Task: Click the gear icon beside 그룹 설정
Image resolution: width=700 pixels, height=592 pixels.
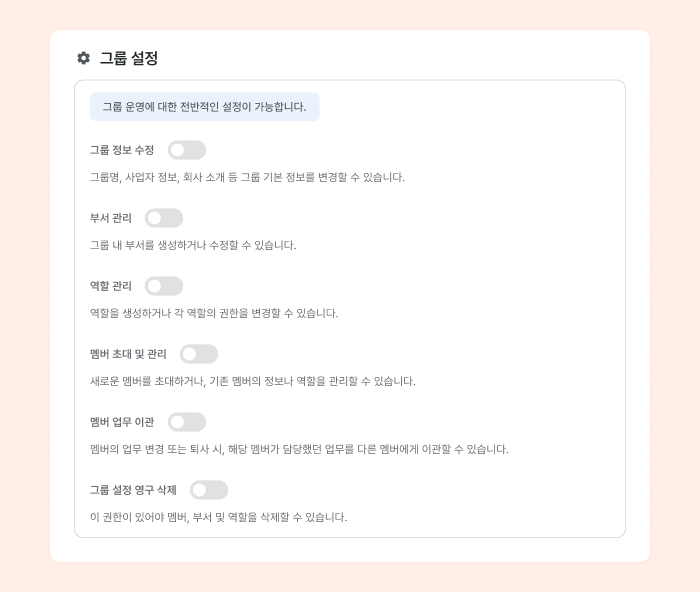Action: click(83, 58)
